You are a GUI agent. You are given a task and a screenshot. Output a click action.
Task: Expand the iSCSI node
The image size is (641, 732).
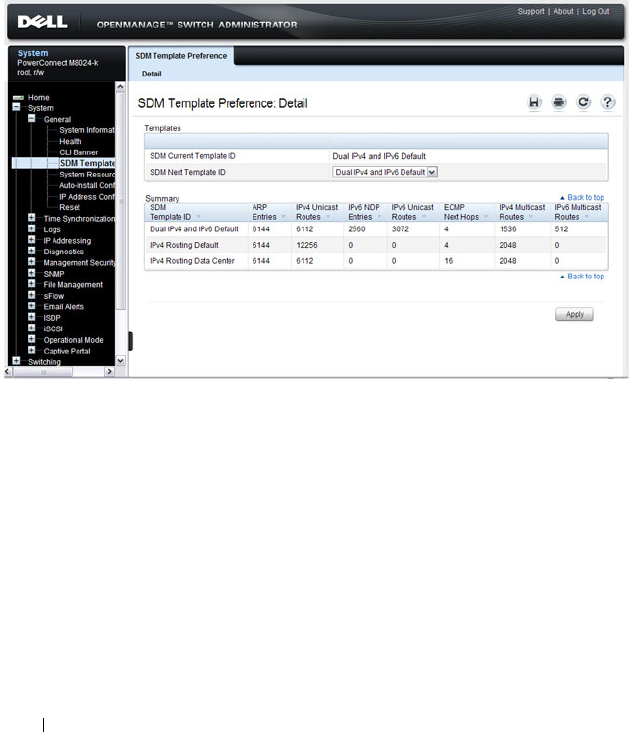(32, 328)
